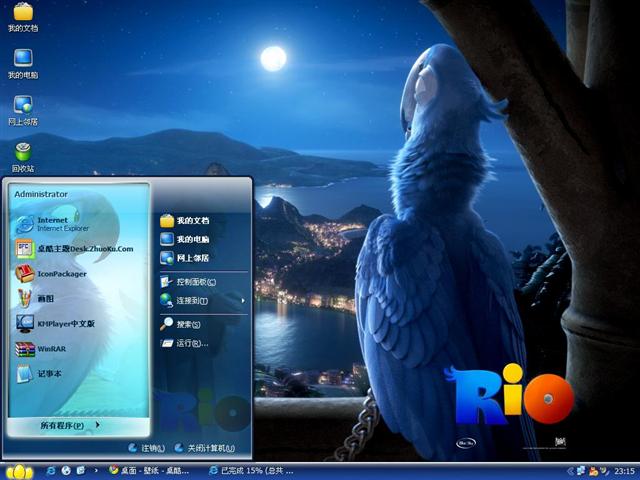Click the globe browser quick launch icon
The width and height of the screenshot is (640, 480).
click(x=66, y=471)
